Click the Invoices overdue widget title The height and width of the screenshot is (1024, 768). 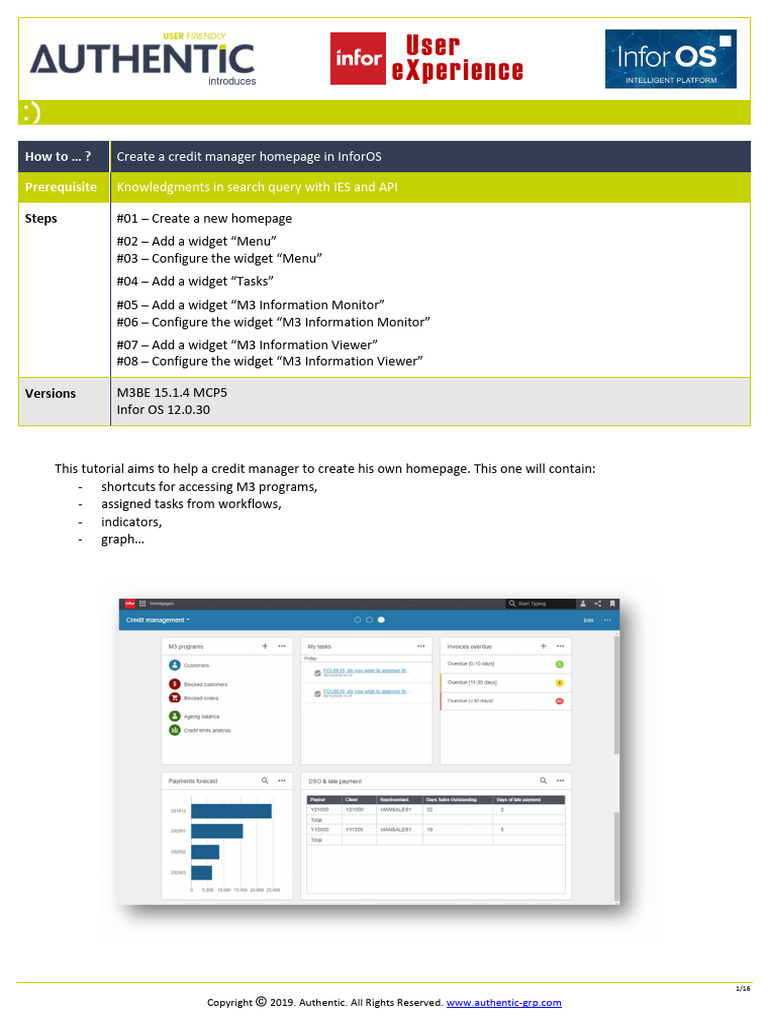click(x=470, y=647)
